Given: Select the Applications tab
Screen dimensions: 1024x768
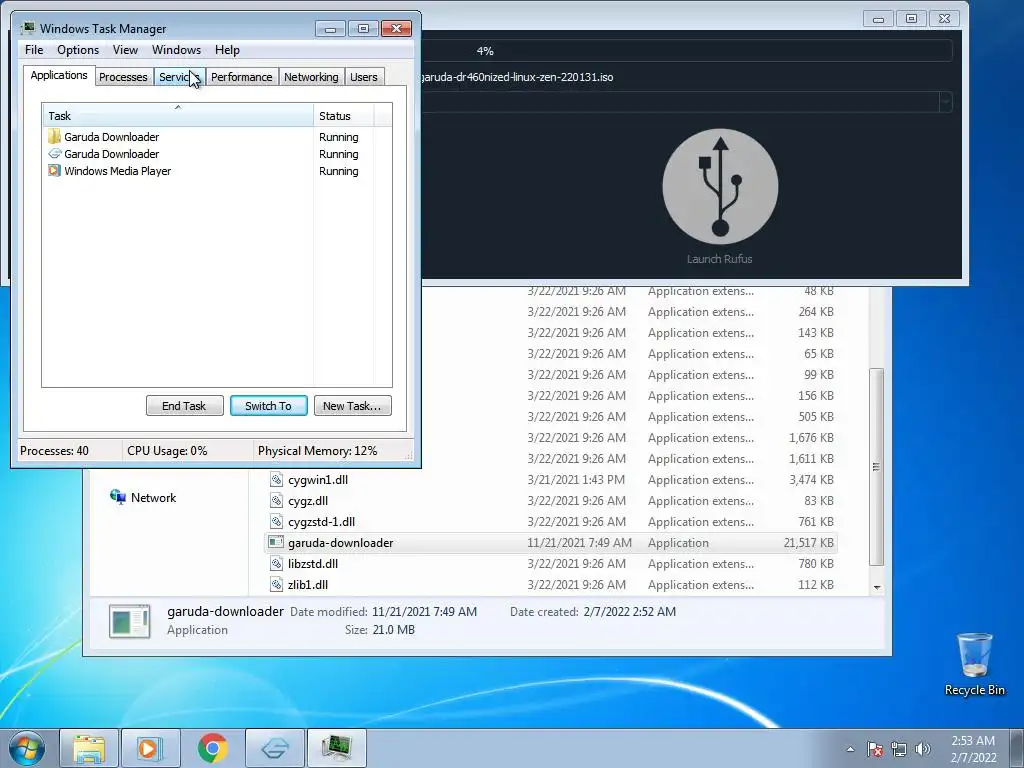Looking at the screenshot, I should coord(59,75).
